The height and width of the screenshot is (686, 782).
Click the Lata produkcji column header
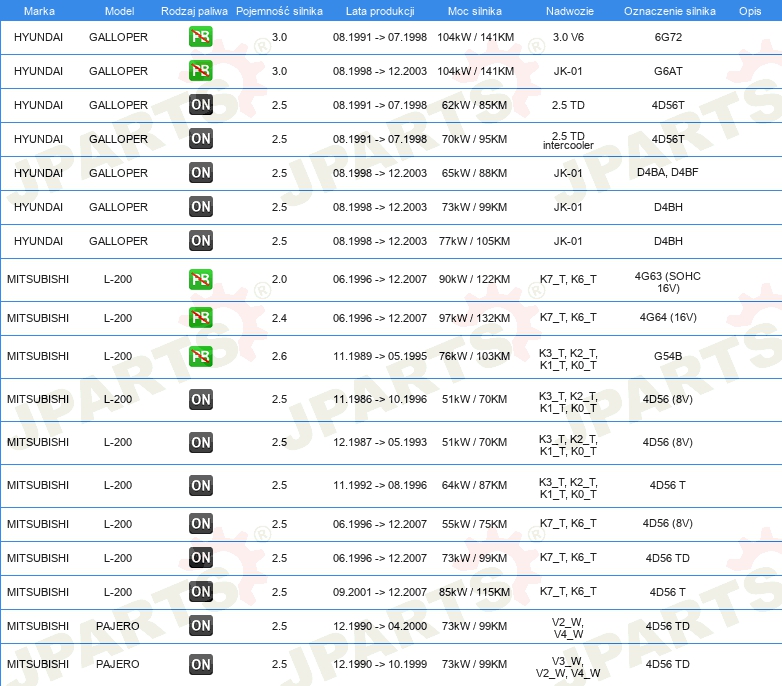pos(380,11)
